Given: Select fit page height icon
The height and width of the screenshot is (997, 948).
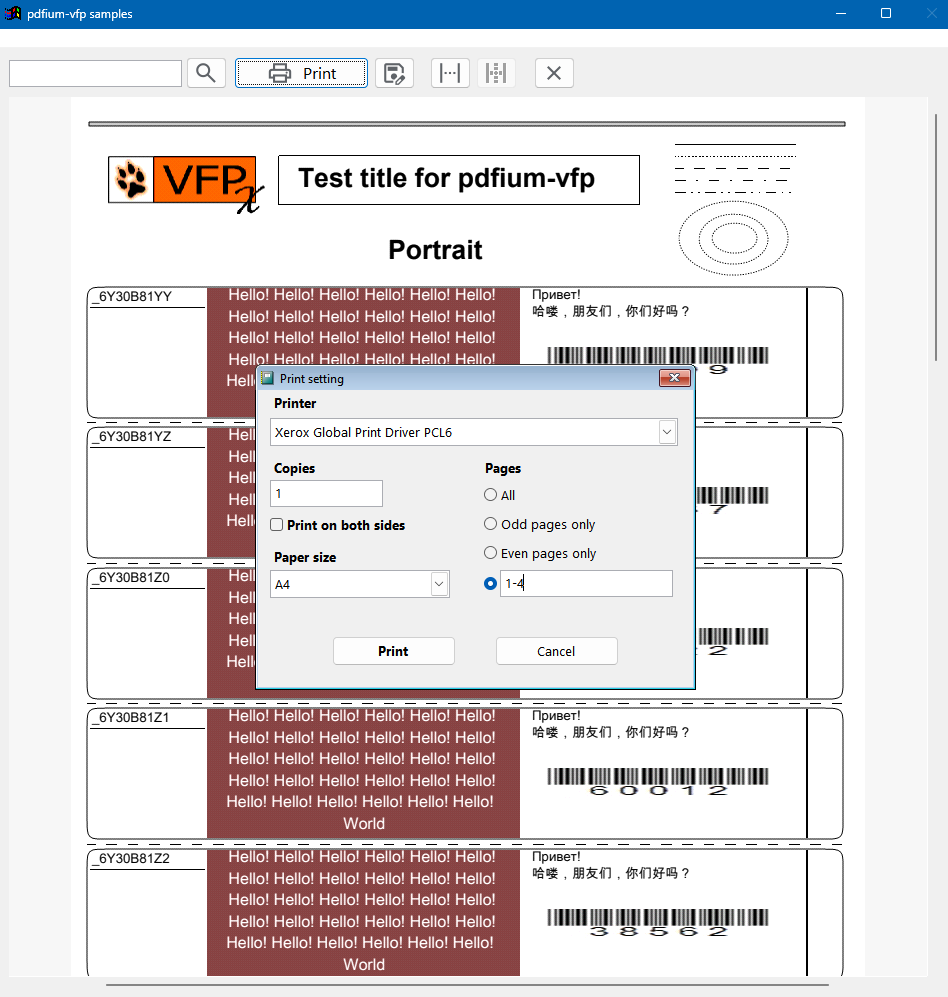Looking at the screenshot, I should tap(496, 73).
